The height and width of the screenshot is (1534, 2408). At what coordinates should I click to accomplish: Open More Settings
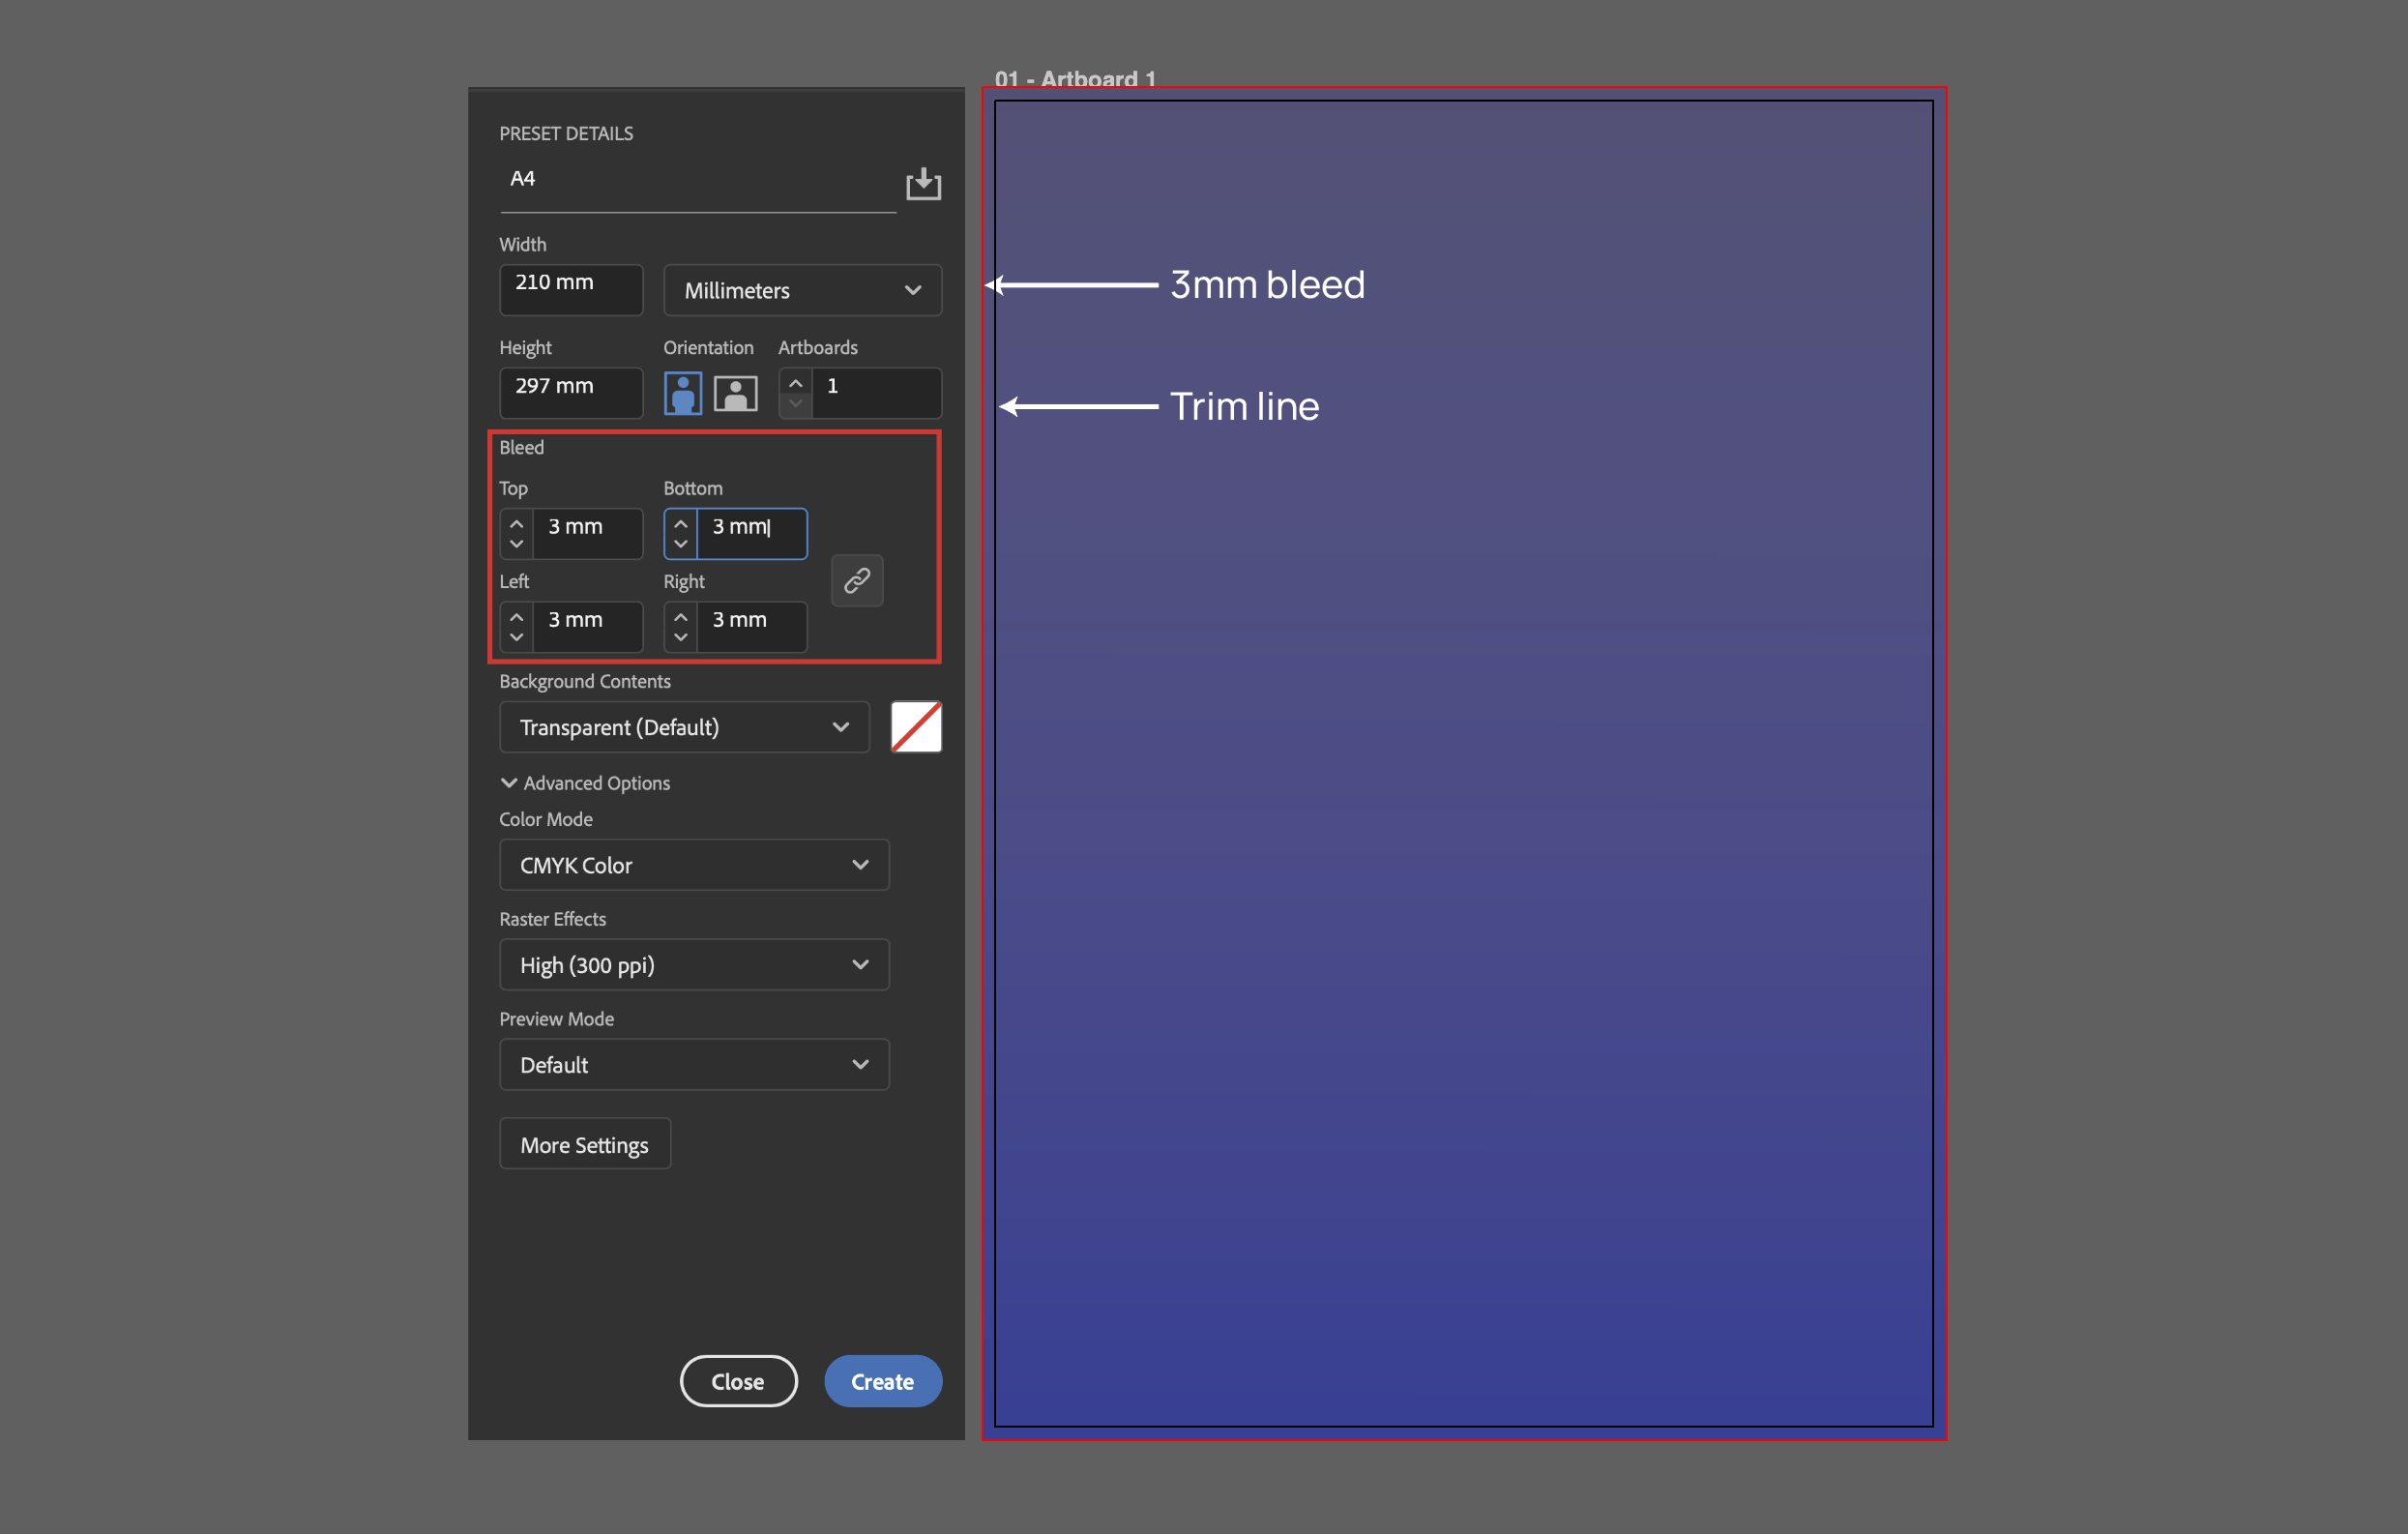point(584,1143)
